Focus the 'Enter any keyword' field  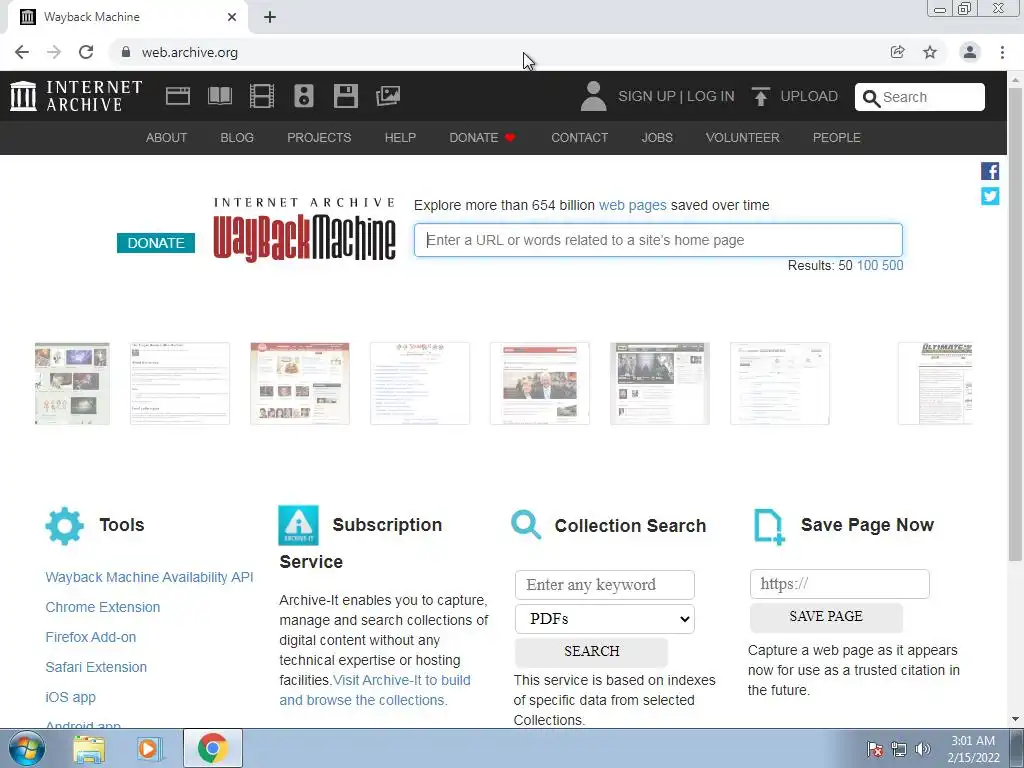coord(605,585)
